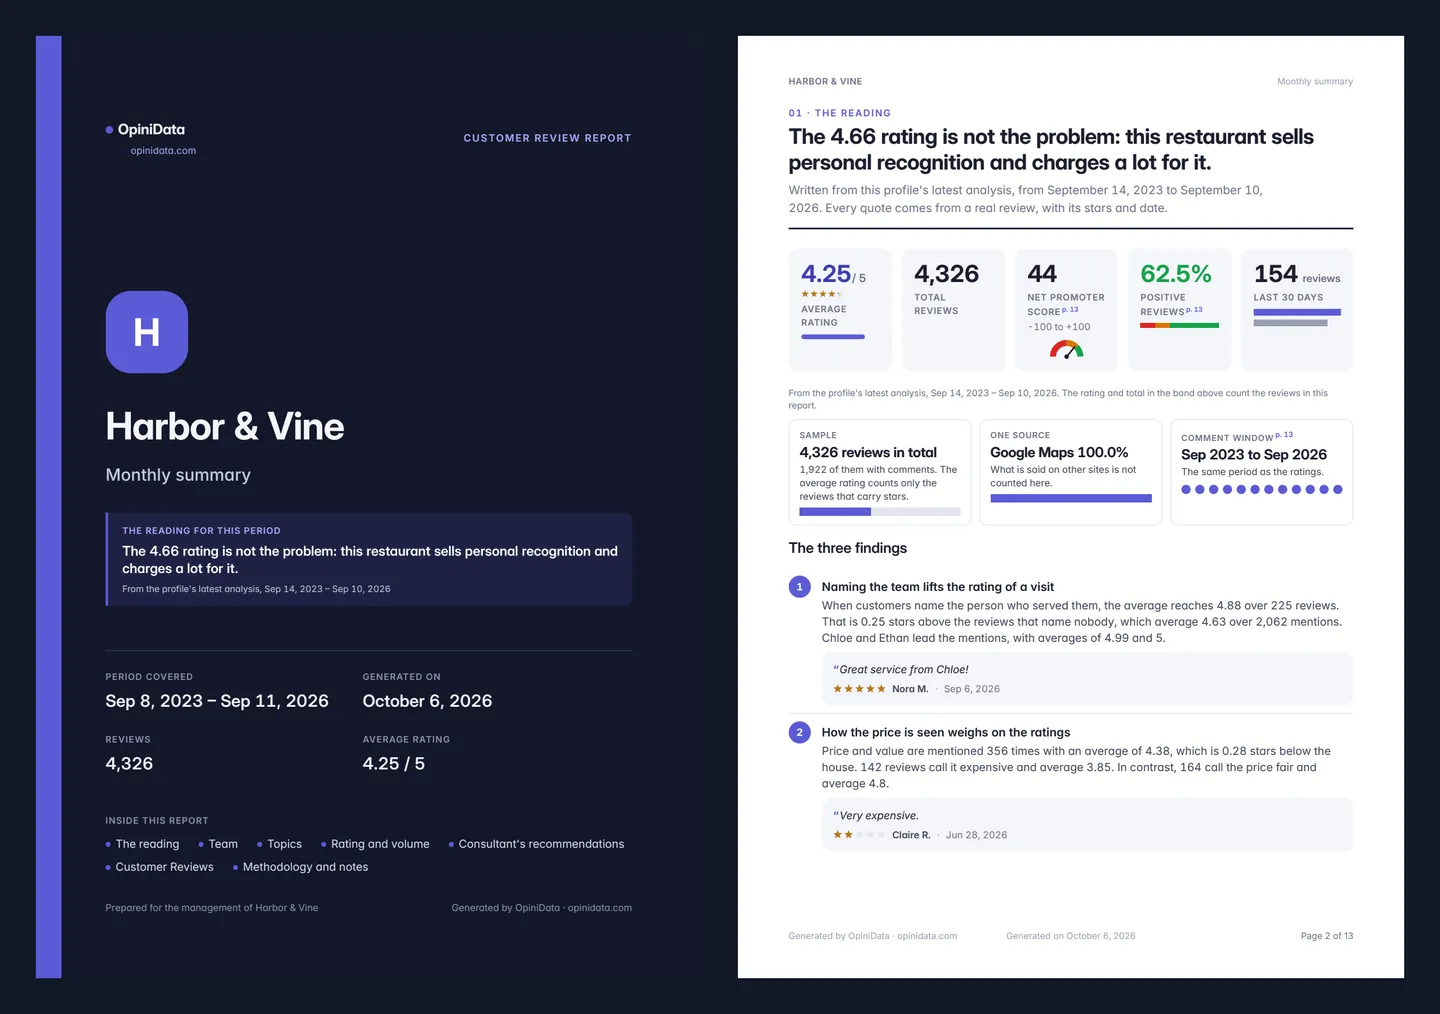Click the Google Maps 100% source bar
This screenshot has height=1014, width=1440.
coord(1071,498)
